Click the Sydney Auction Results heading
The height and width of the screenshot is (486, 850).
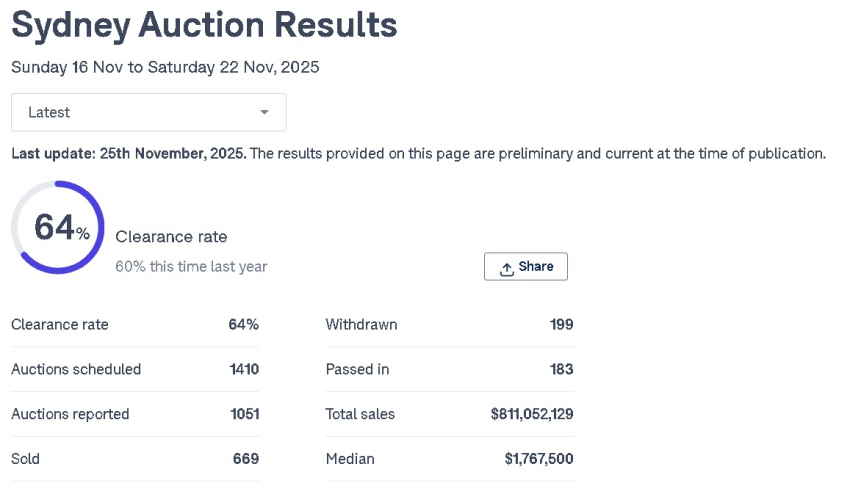click(x=204, y=25)
